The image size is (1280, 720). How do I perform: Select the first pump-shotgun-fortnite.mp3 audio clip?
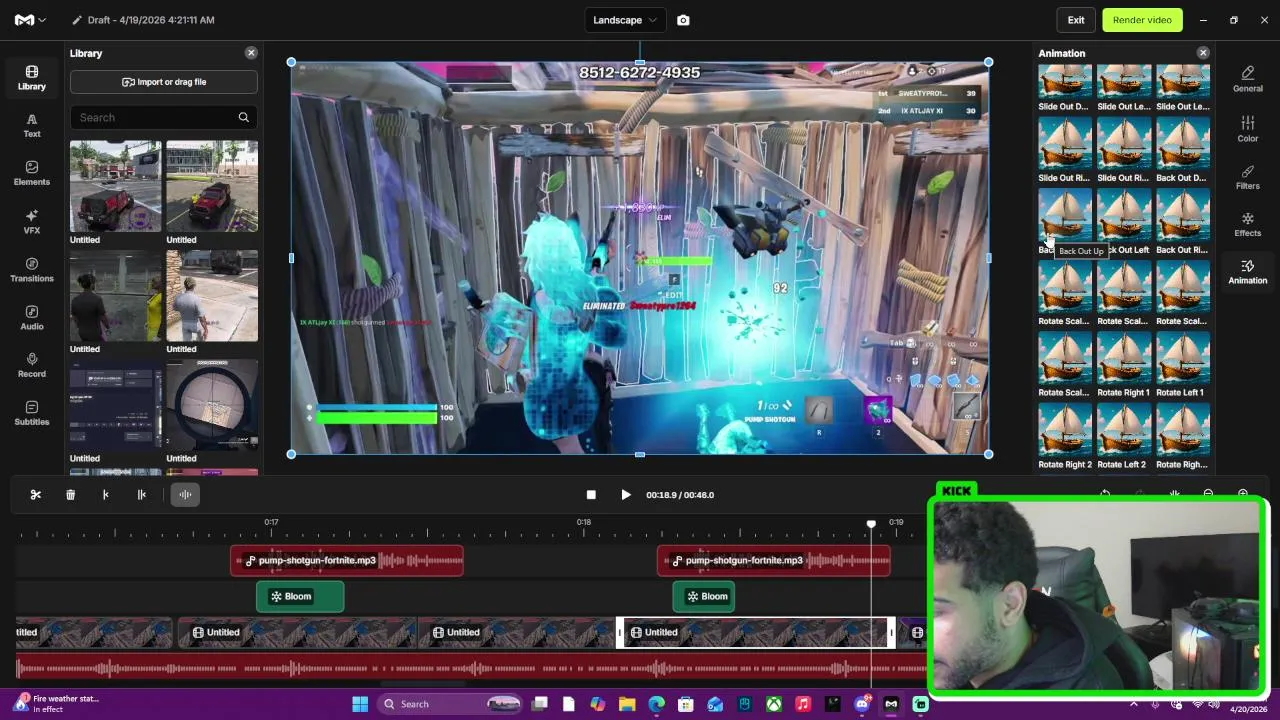347,560
